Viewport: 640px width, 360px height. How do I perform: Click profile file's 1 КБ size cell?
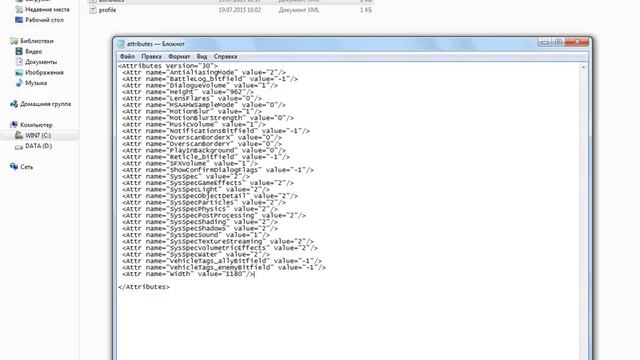366,10
